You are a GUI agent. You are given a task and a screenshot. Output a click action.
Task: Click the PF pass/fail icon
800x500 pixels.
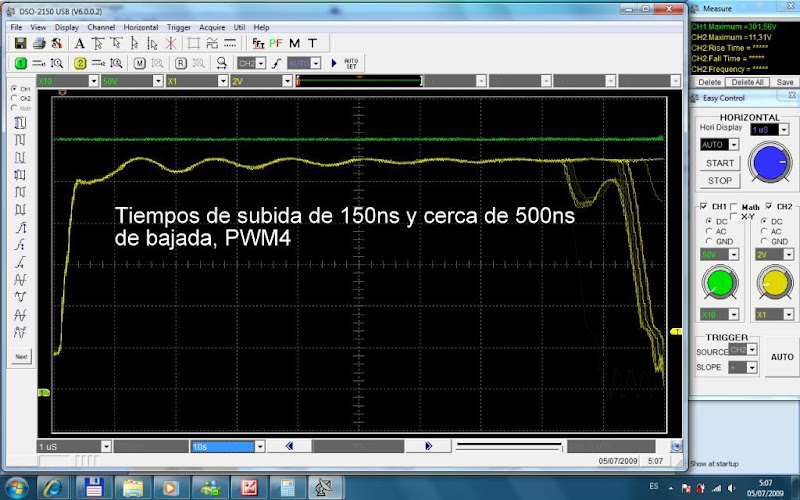coord(276,43)
